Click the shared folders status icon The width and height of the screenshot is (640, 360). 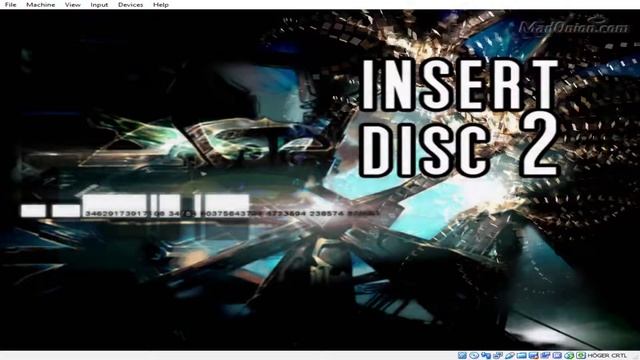pos(521,356)
